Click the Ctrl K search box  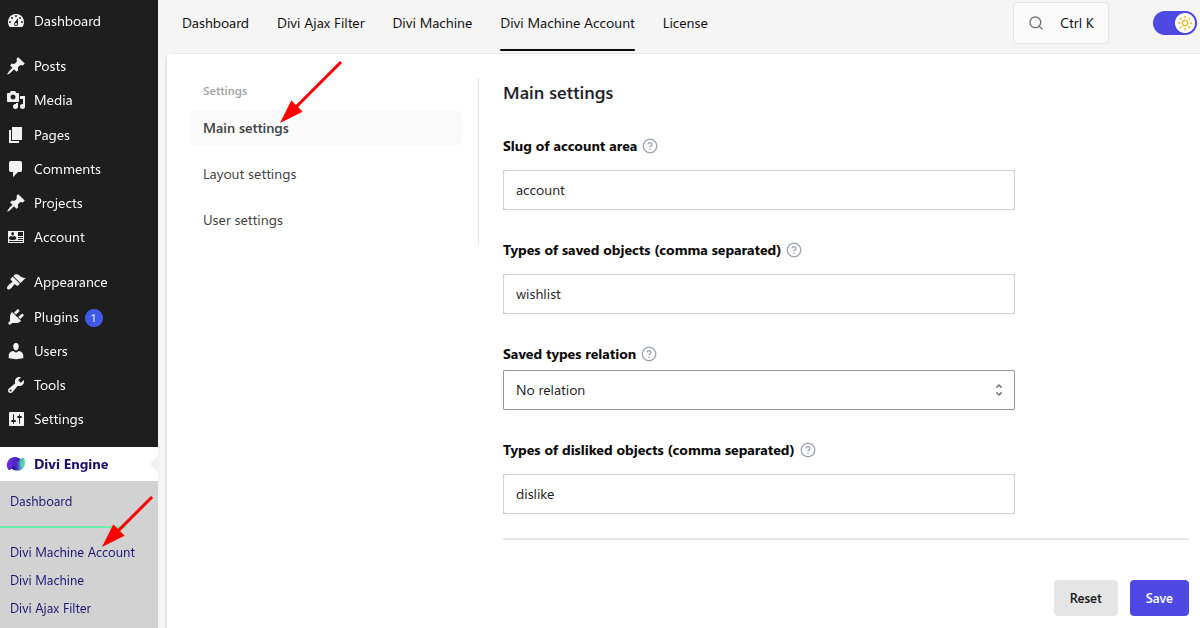pos(1061,23)
